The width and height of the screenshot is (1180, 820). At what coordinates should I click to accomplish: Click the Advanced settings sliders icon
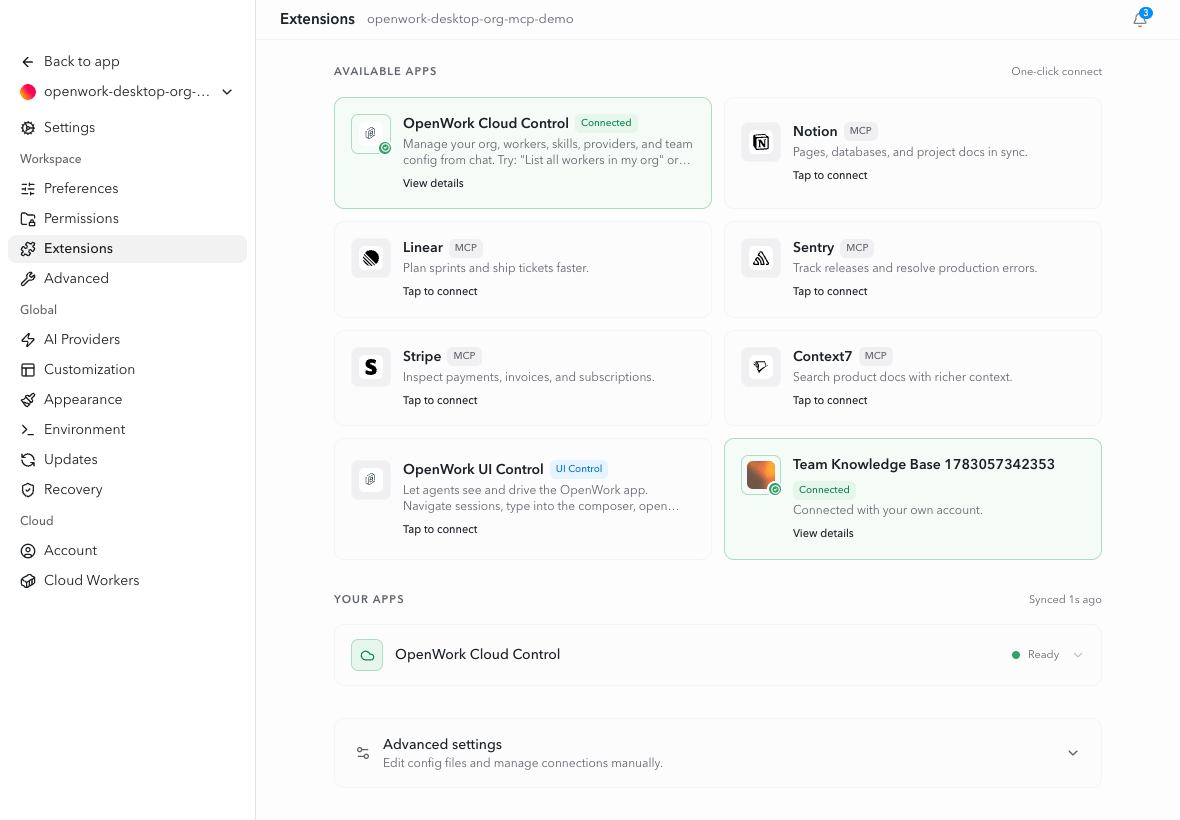(363, 753)
